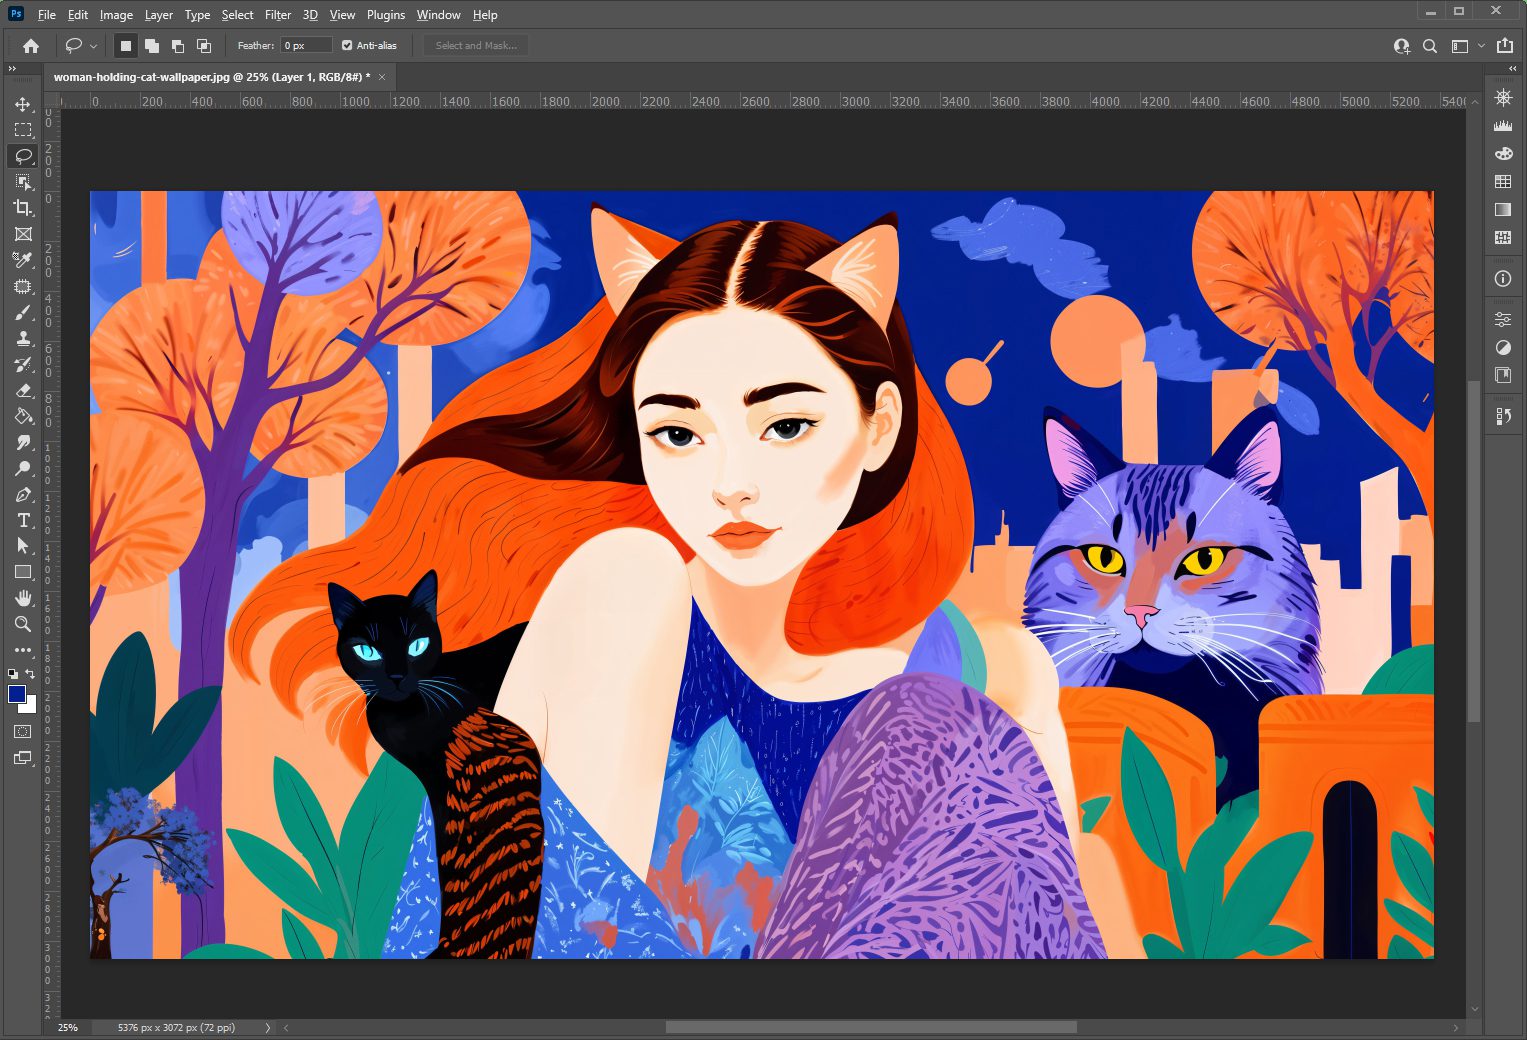
Task: Select the Object Selection tool
Action: [23, 182]
